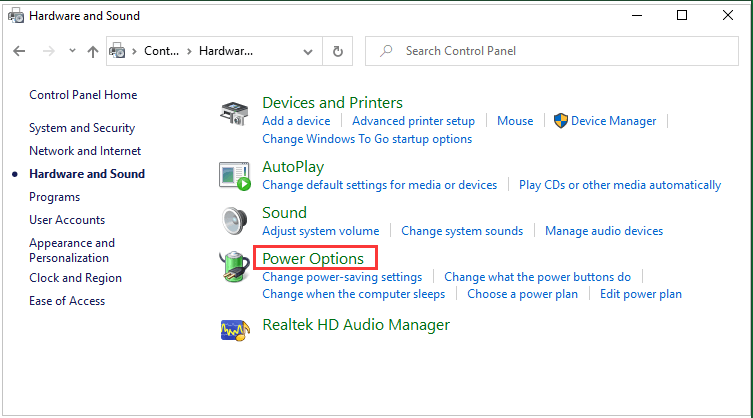Click Change Windows To Go startup options
The width and height of the screenshot is (753, 418).
pos(367,139)
